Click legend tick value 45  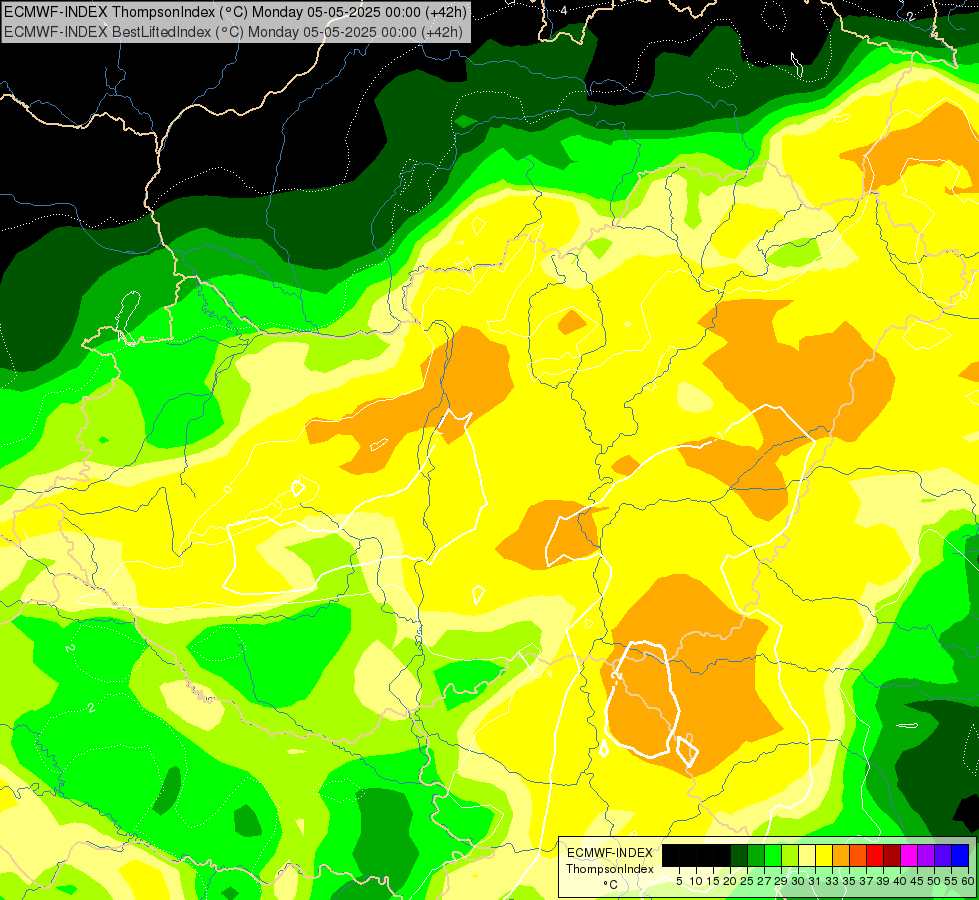click(917, 881)
